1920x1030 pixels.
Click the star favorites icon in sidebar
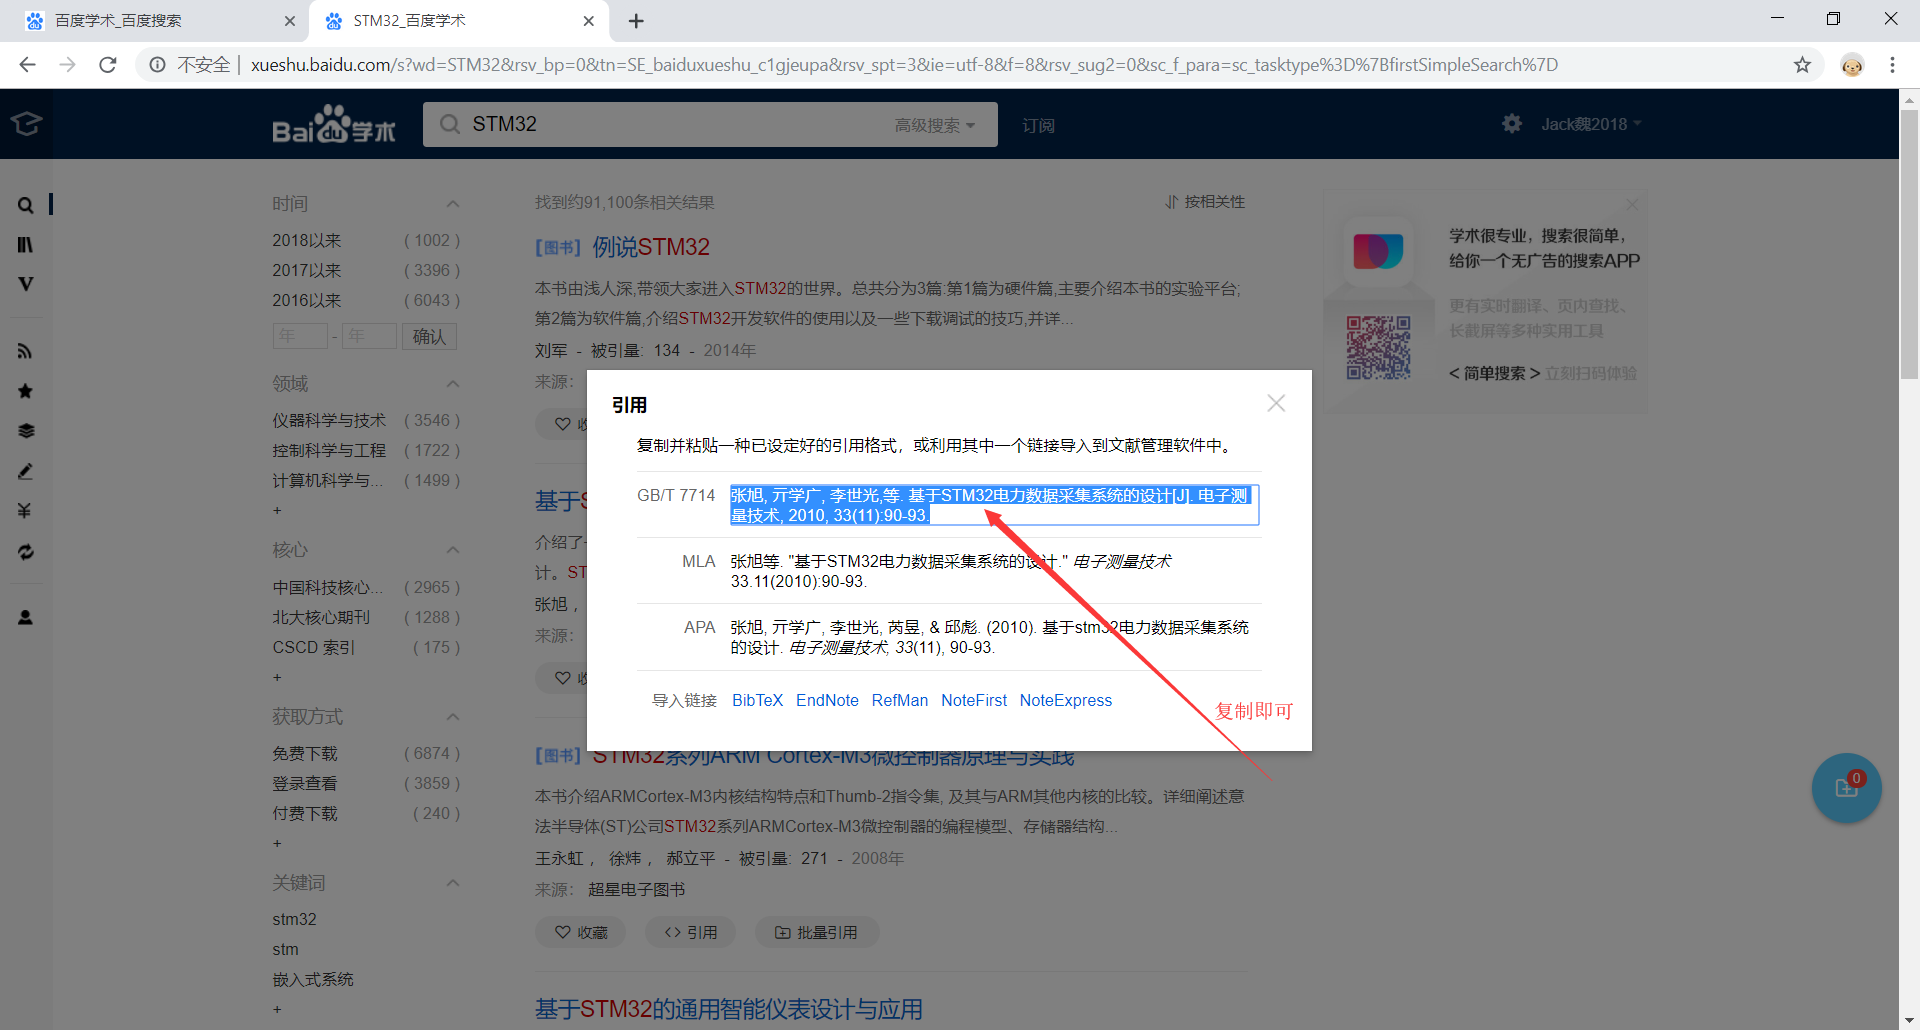(26, 391)
